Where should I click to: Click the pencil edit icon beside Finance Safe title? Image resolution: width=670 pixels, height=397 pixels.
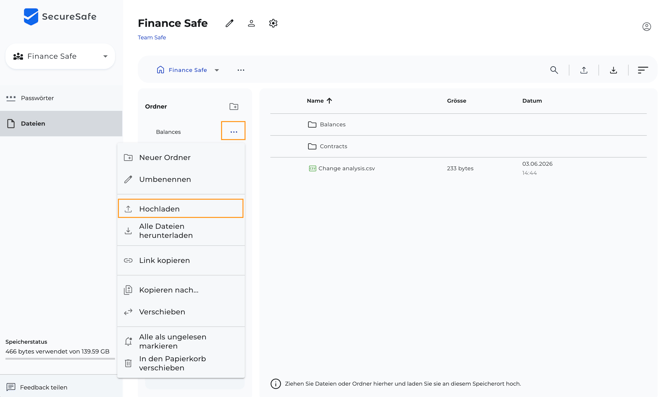click(229, 24)
